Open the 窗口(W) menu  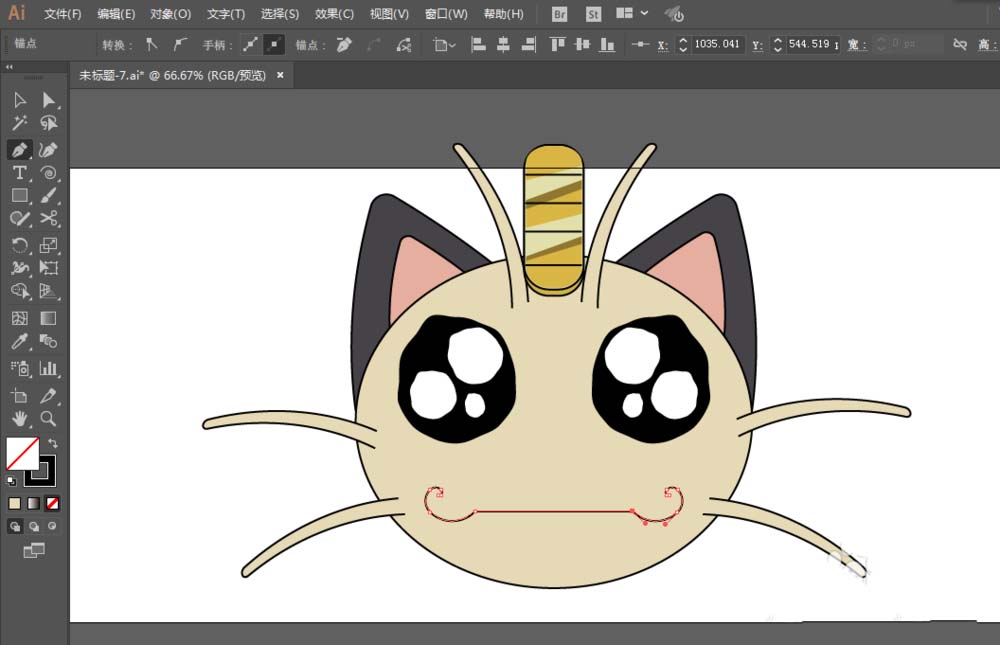(x=446, y=14)
